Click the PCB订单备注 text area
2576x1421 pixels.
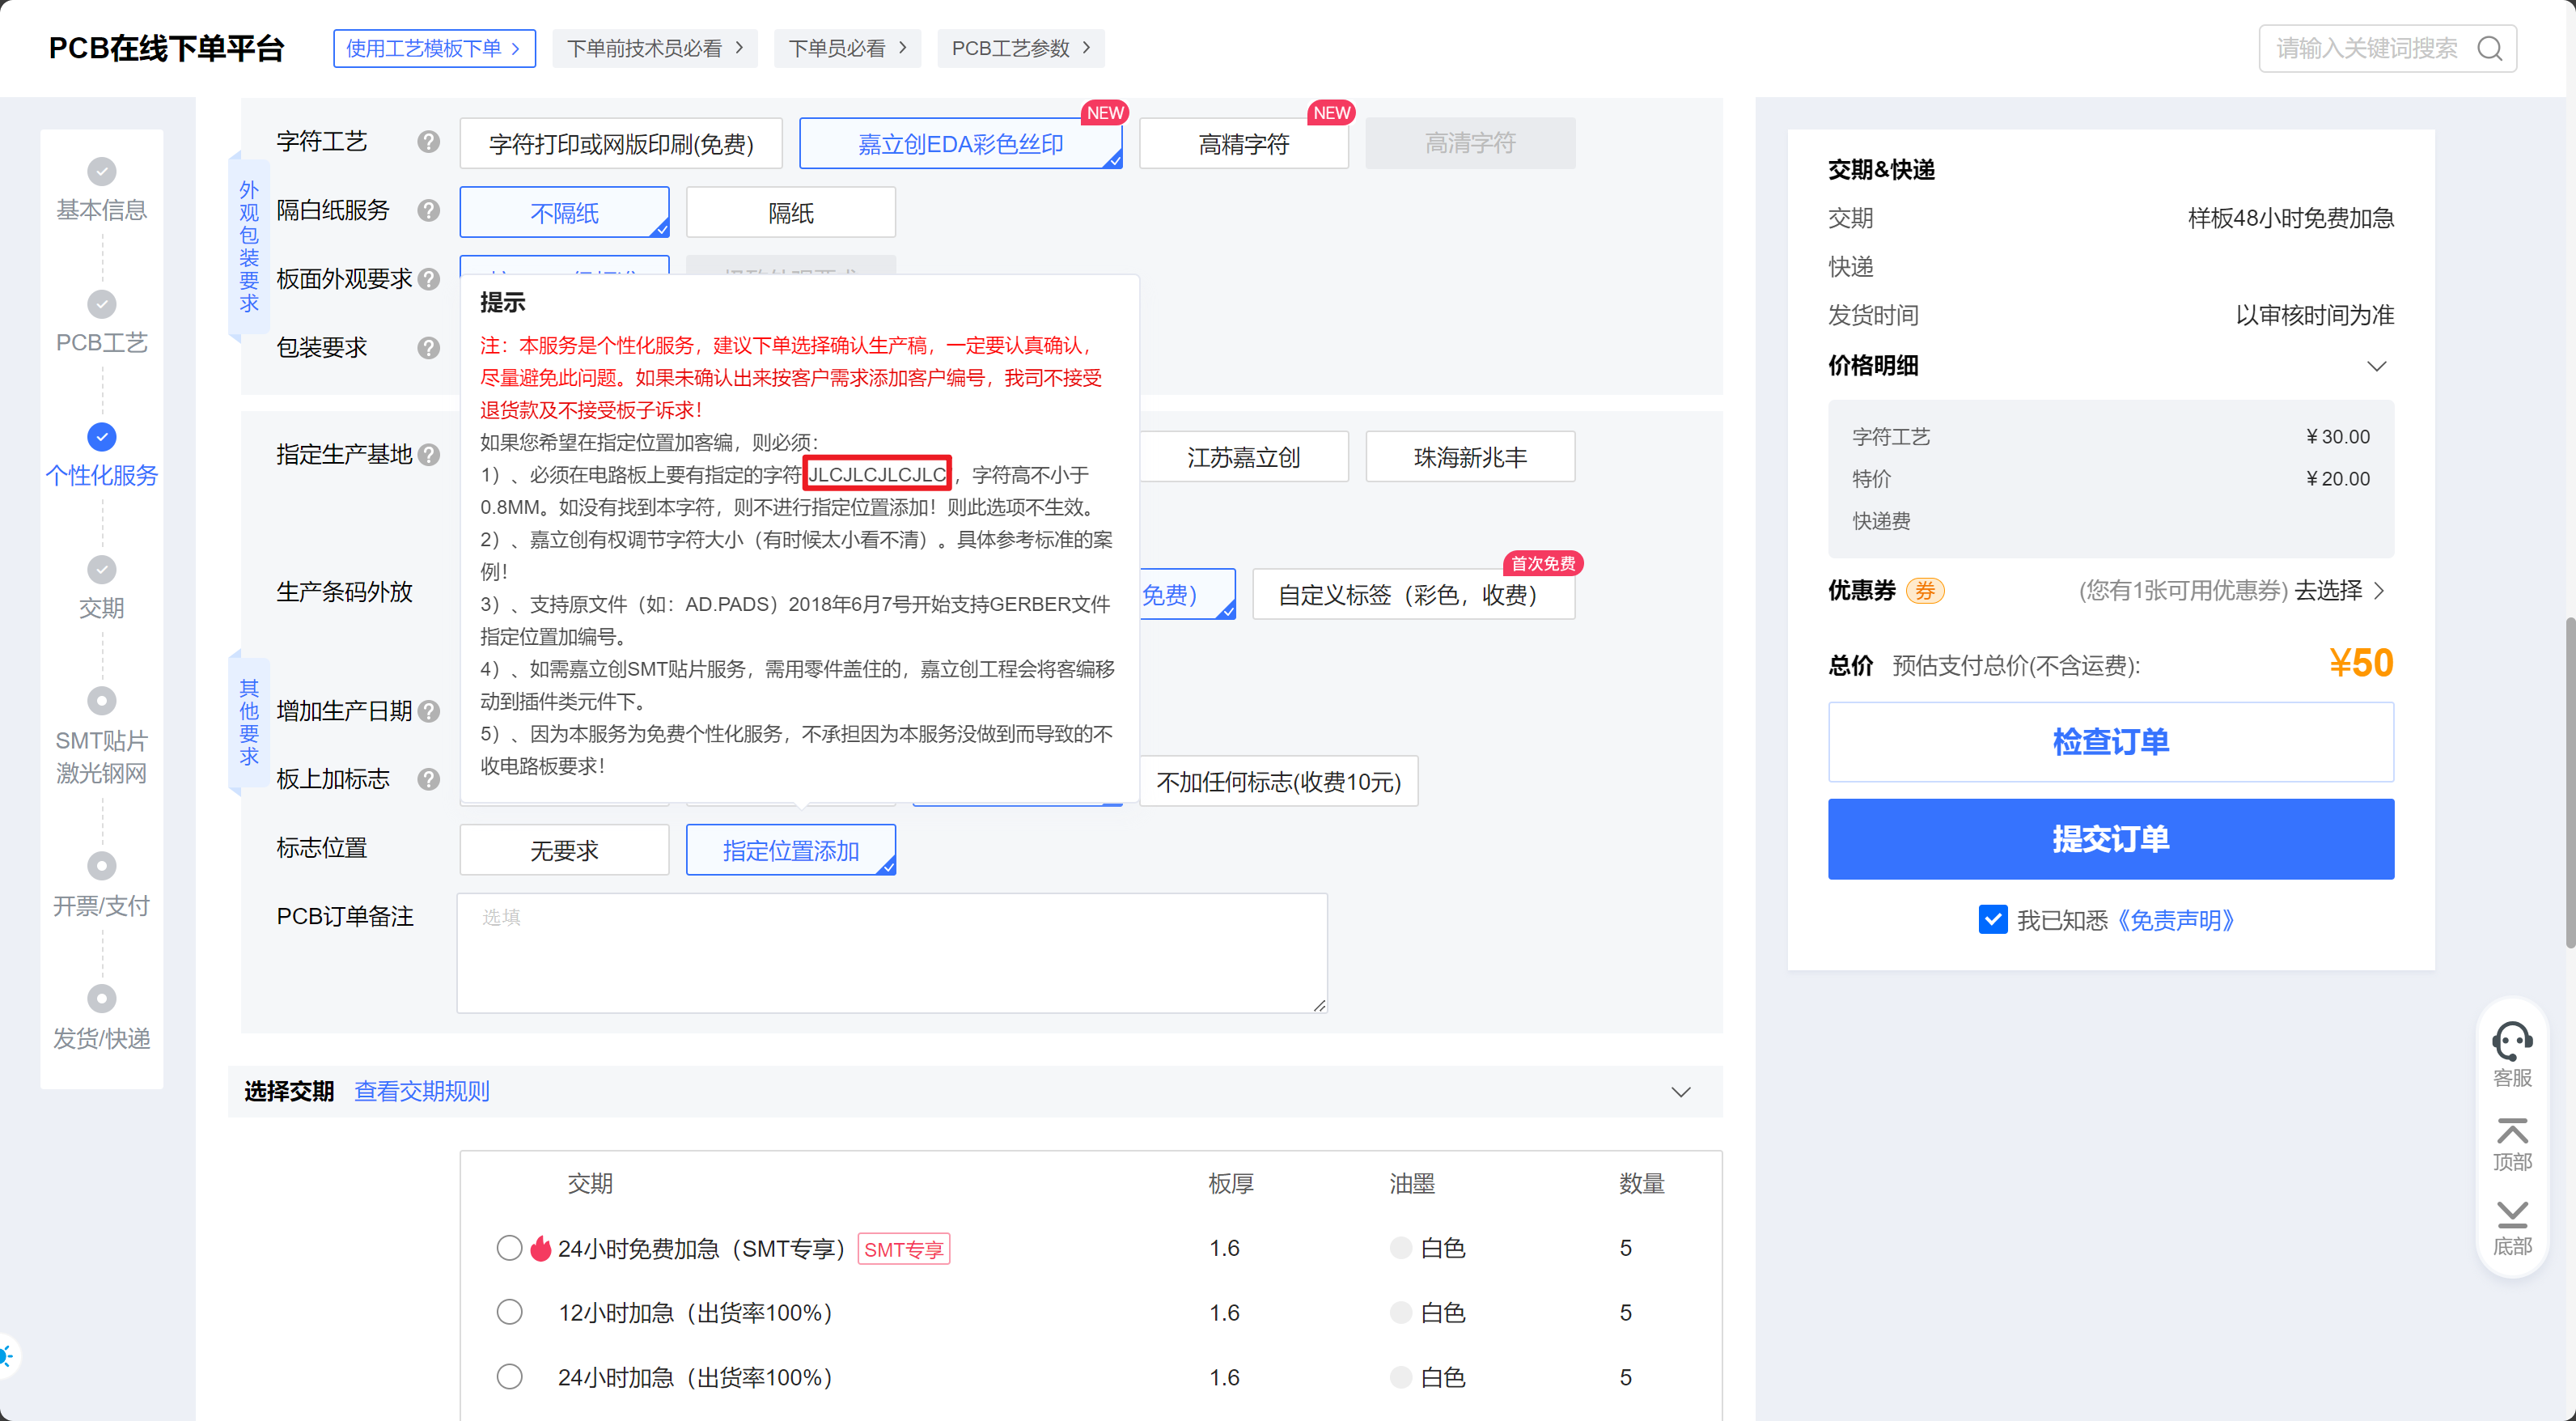coord(891,952)
